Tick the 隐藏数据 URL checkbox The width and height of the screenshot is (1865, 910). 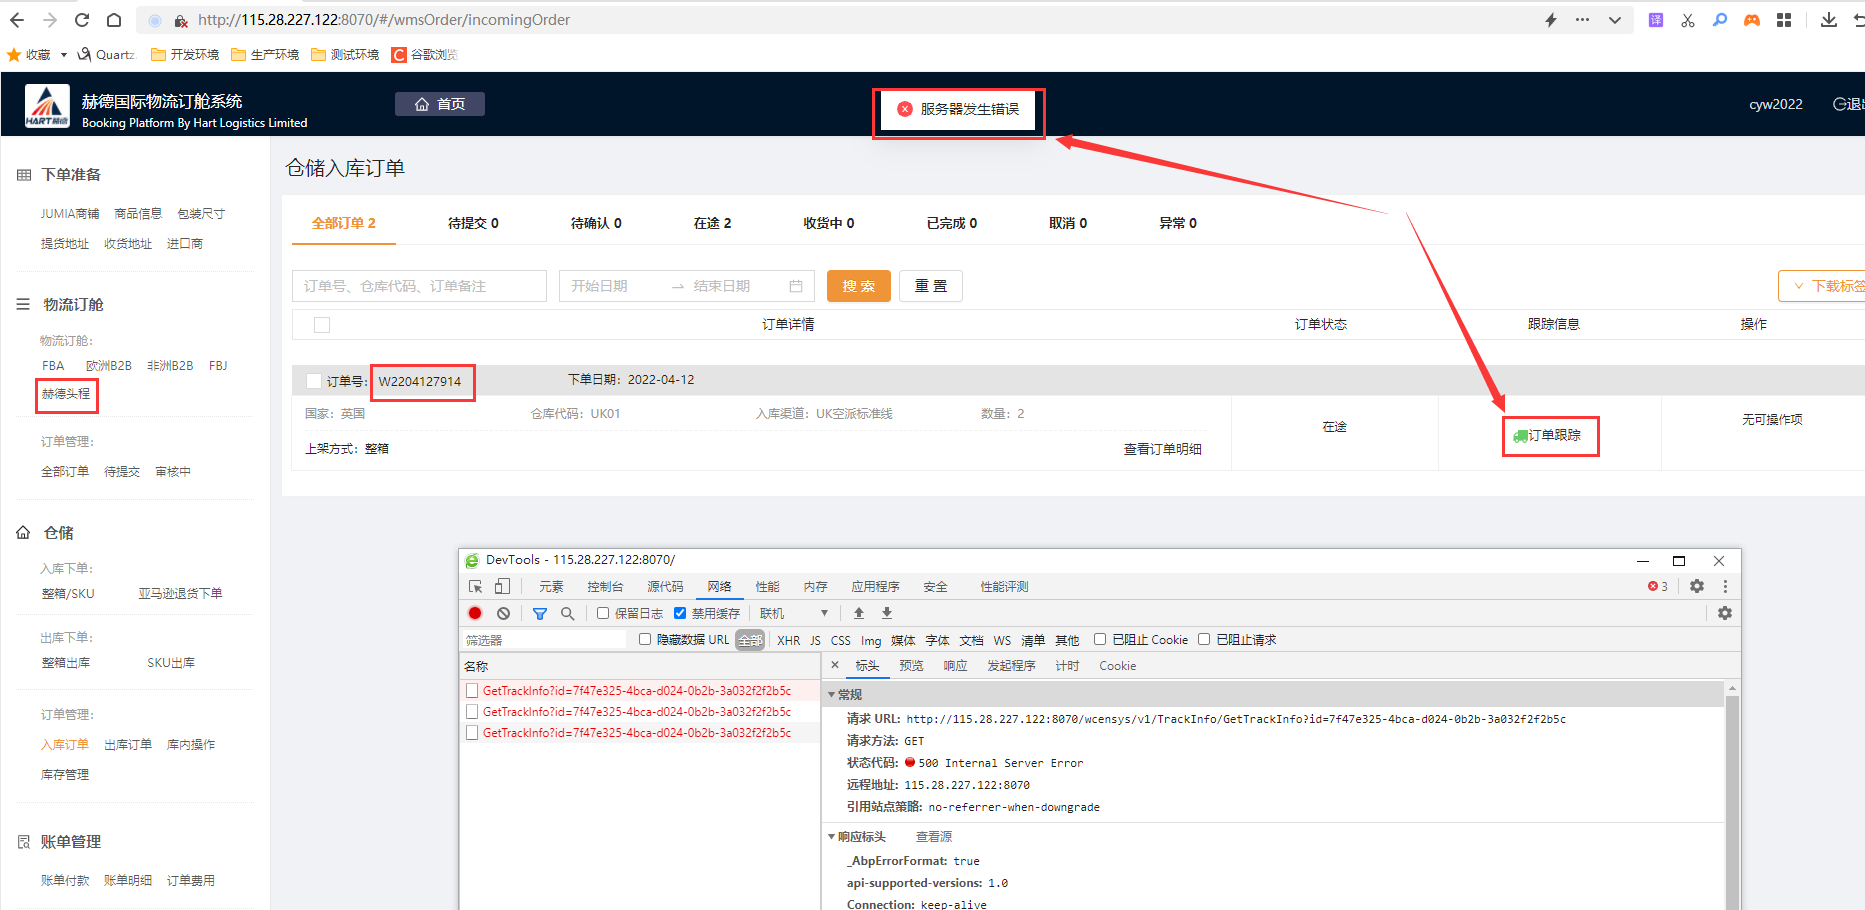tap(645, 639)
